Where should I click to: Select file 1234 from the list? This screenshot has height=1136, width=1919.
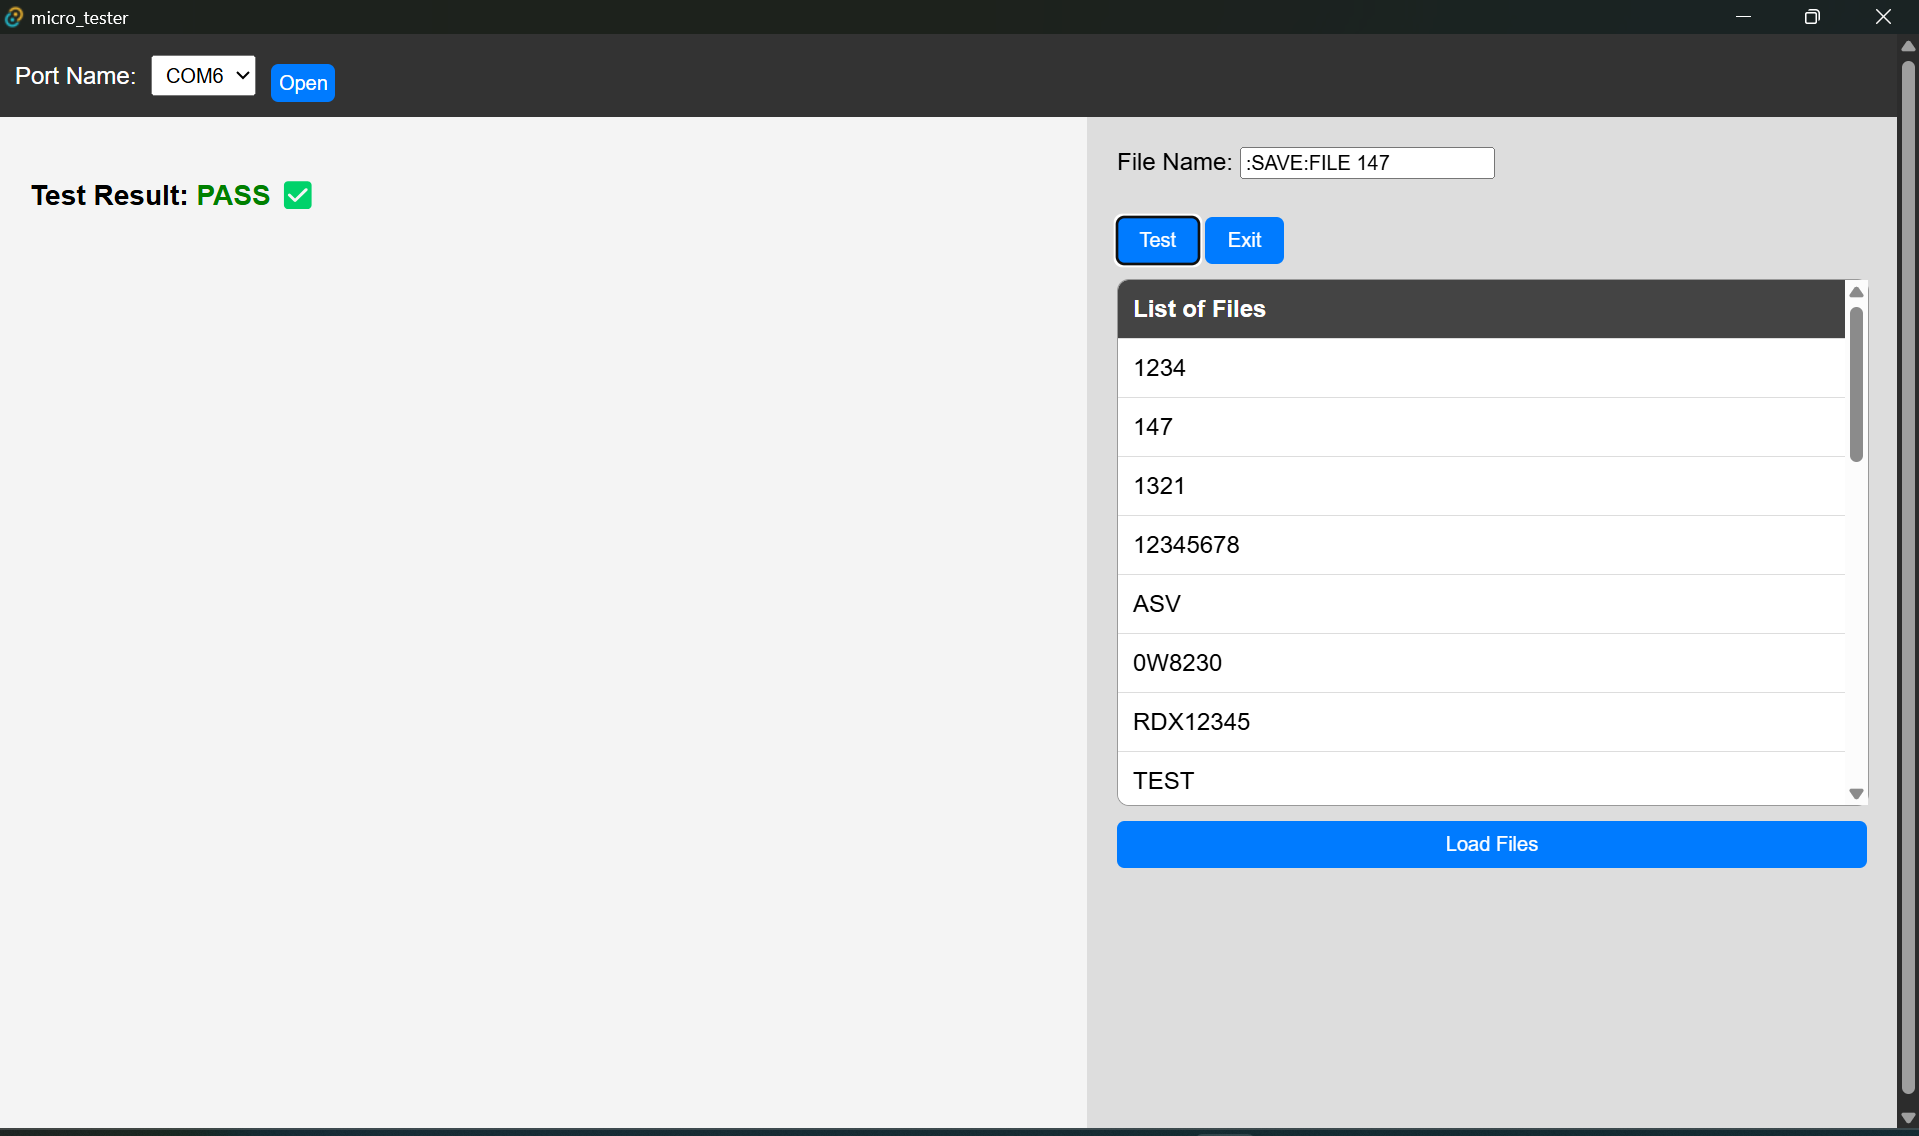point(1480,368)
